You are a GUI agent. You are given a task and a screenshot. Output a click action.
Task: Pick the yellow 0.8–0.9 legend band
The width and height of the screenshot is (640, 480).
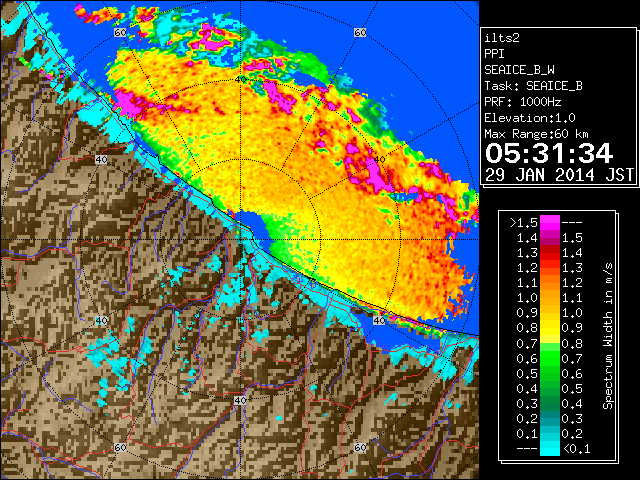tap(549, 328)
